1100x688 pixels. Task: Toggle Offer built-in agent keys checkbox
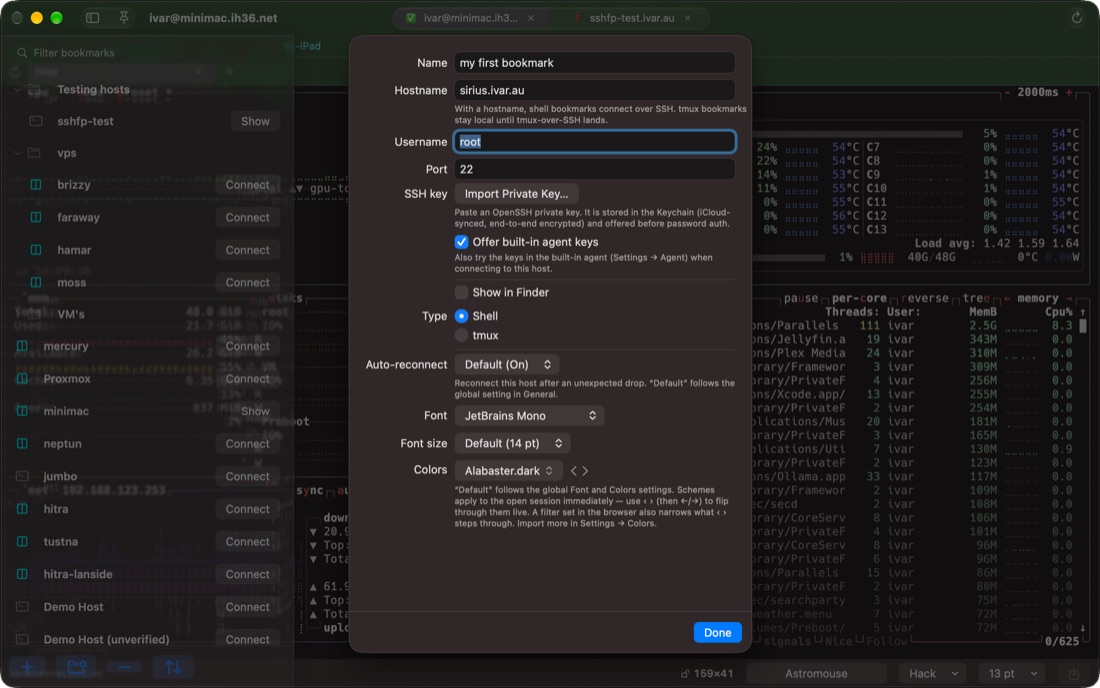click(461, 242)
